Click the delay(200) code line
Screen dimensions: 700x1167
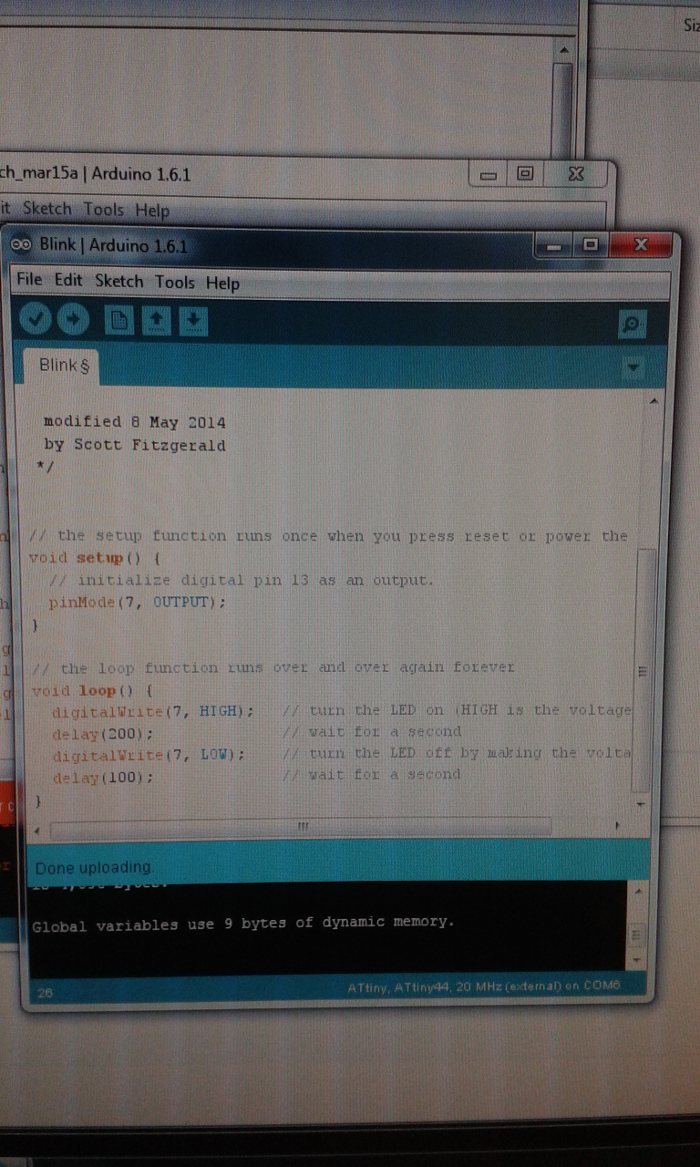[103, 733]
